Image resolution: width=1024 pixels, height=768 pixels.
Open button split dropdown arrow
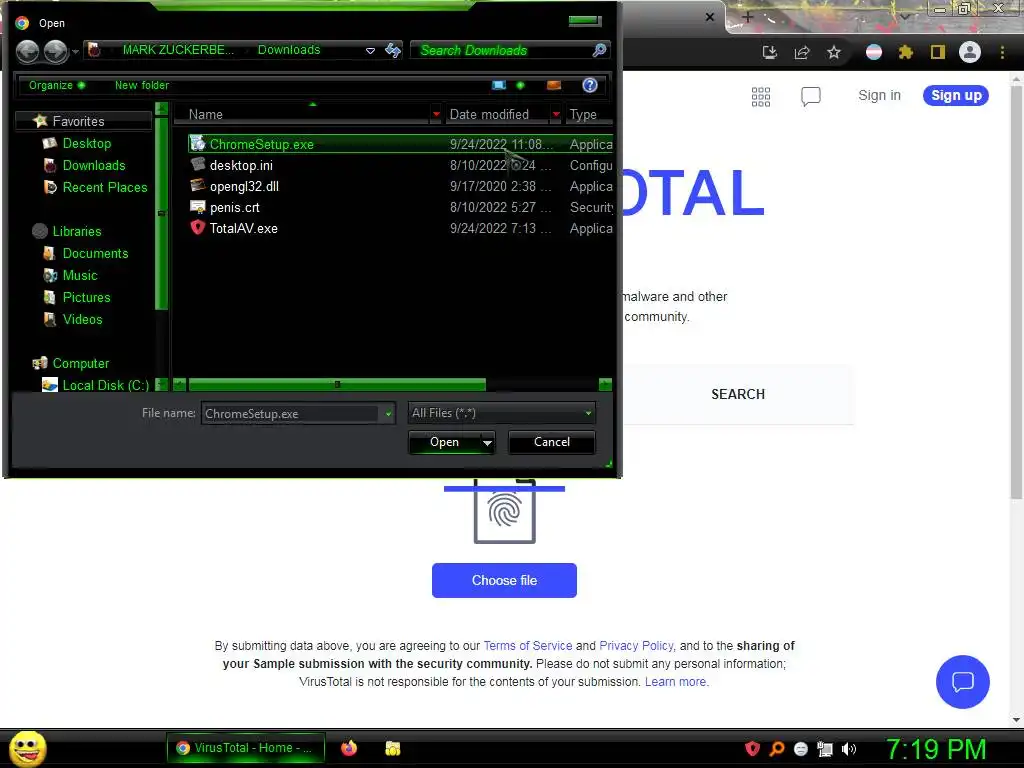[x=487, y=442]
